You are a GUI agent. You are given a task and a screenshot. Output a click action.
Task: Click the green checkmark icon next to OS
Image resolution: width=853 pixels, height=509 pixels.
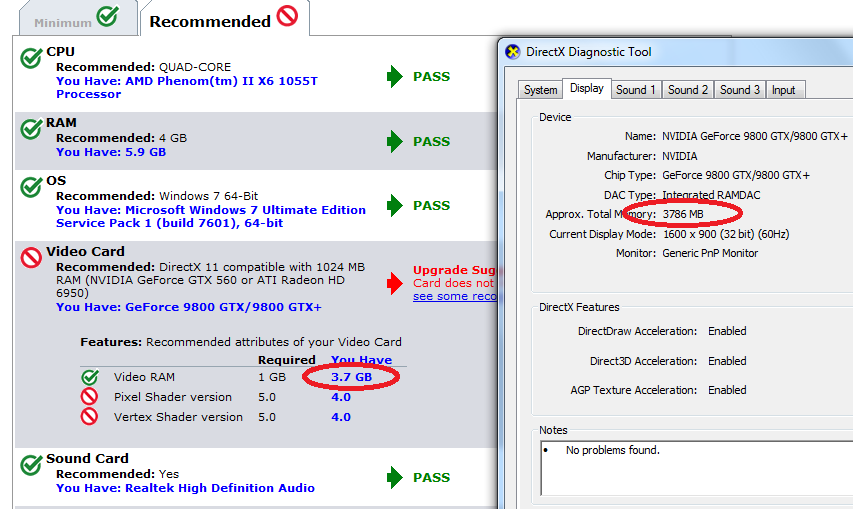(x=31, y=187)
